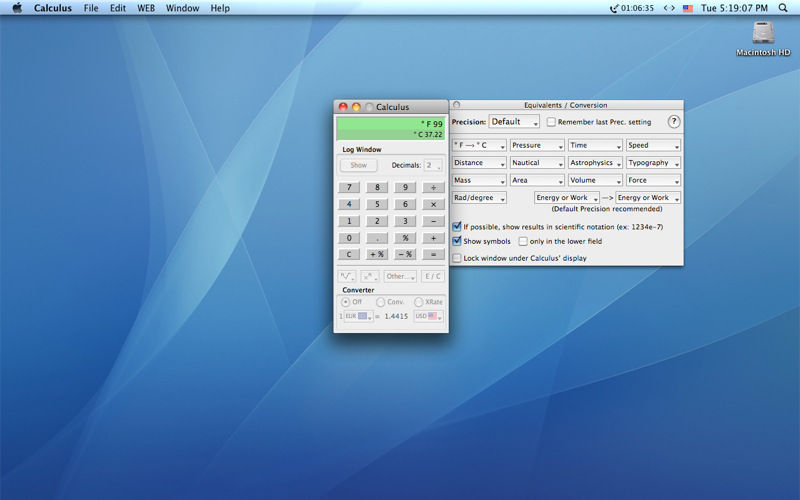Open the Time conversion dropdown

(595, 145)
